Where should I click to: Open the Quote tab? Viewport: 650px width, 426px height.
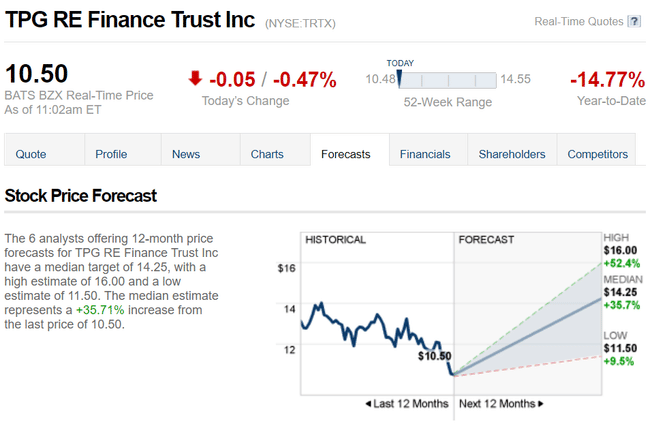tap(31, 154)
